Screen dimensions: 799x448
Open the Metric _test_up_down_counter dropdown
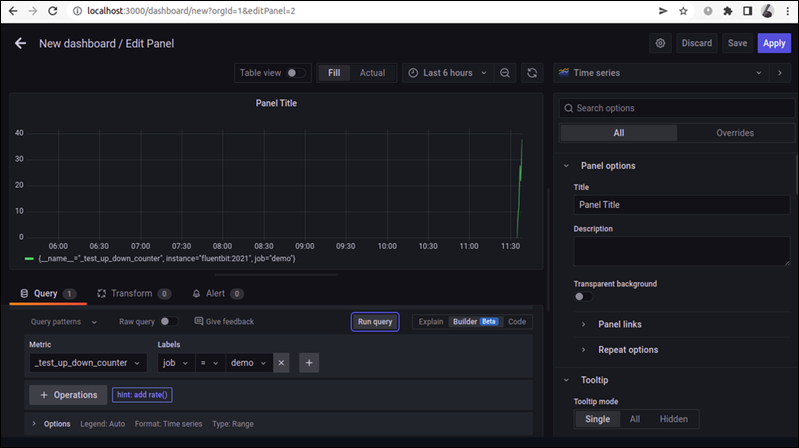[x=88, y=363]
